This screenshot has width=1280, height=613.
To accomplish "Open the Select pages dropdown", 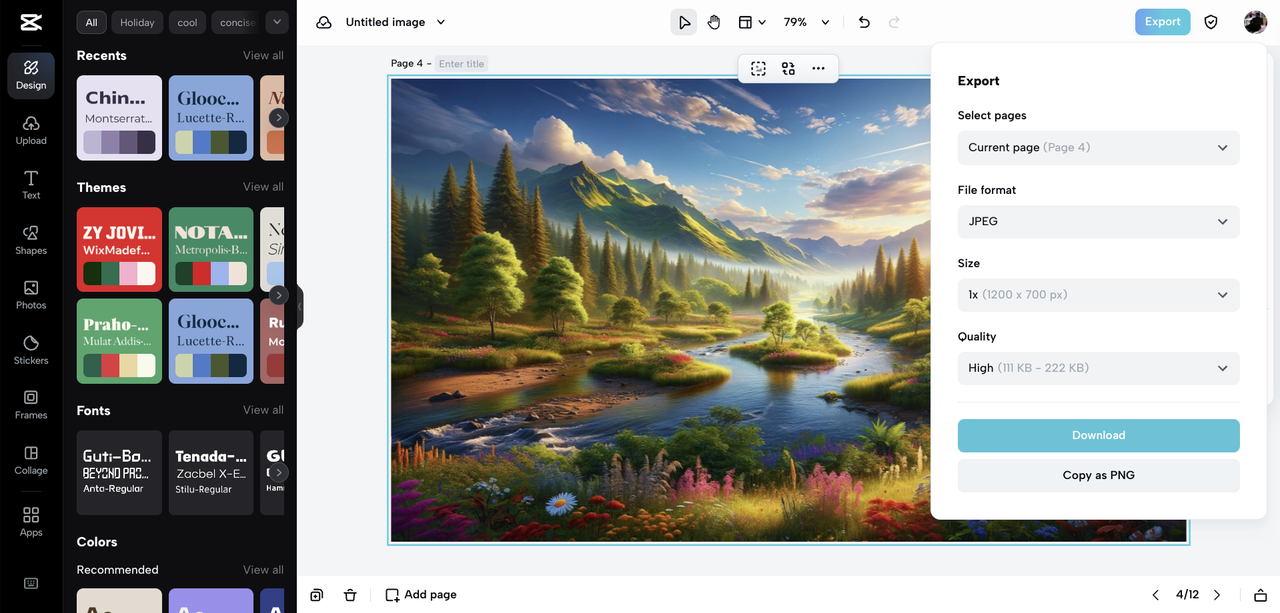I will 1098,148.
